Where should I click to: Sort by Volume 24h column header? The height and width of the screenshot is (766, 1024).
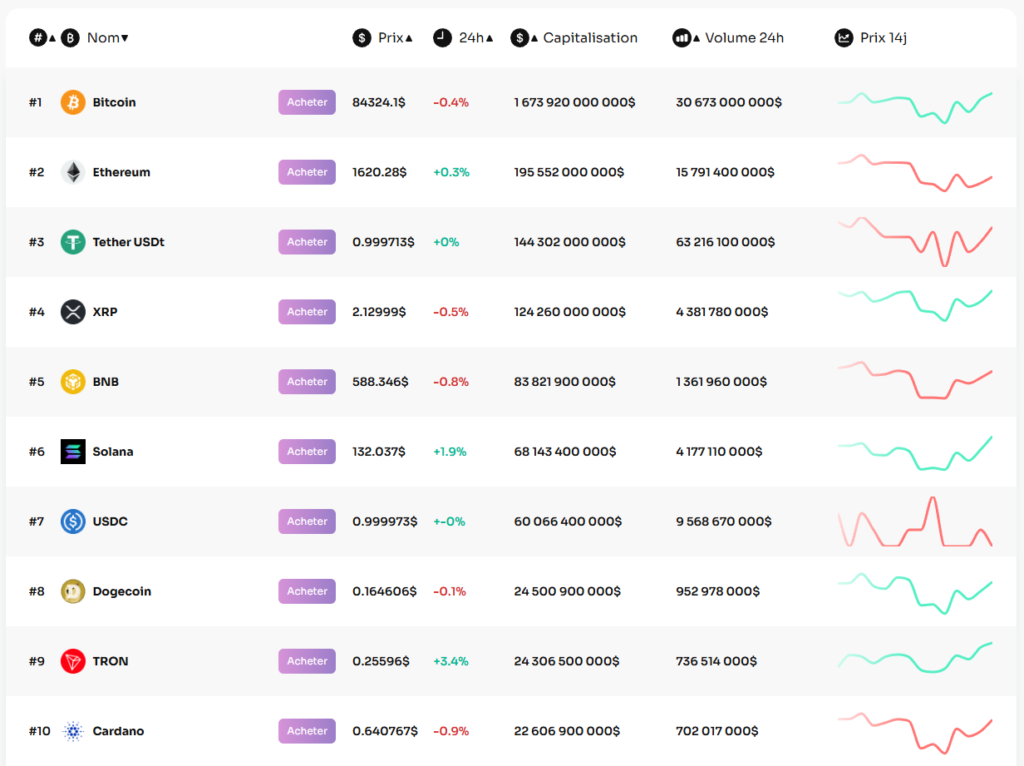pos(743,38)
